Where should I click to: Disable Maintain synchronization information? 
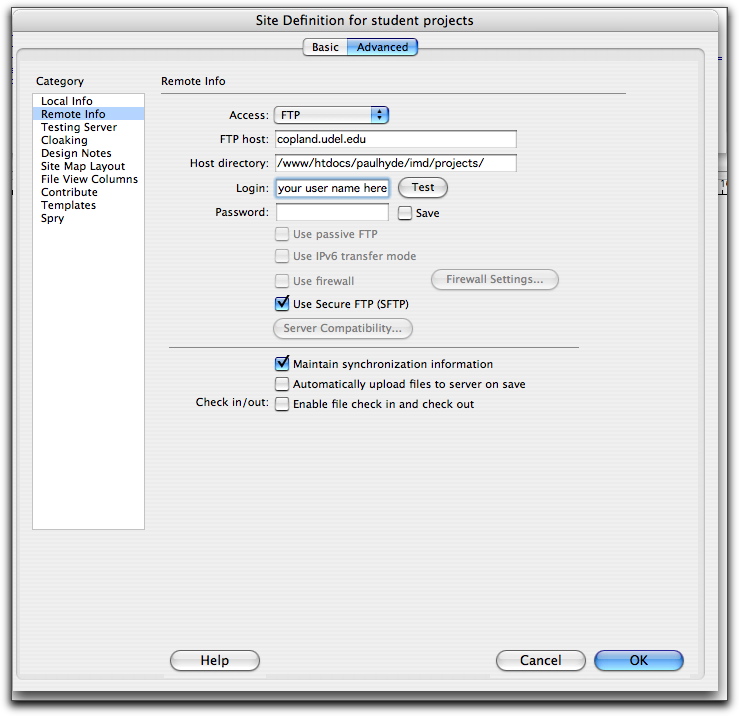(282, 364)
